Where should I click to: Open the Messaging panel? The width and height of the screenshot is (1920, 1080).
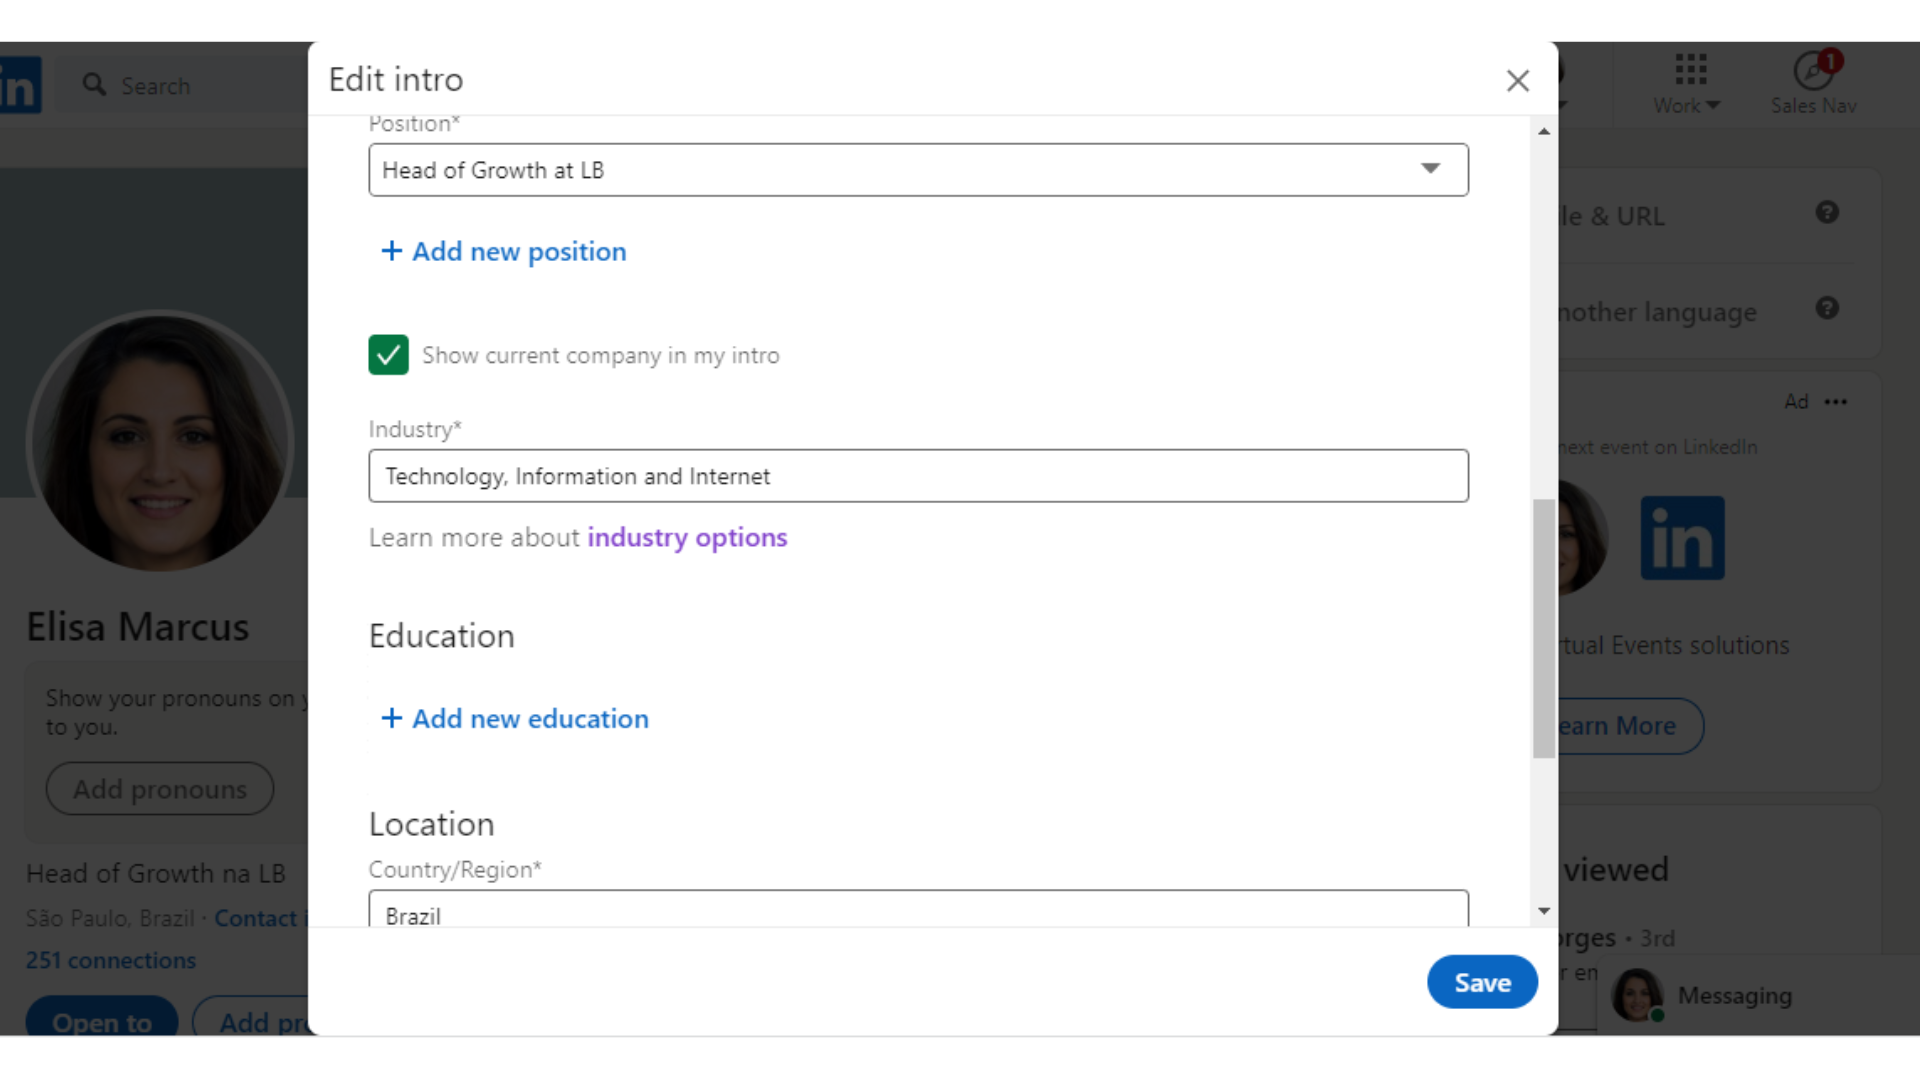point(1734,996)
